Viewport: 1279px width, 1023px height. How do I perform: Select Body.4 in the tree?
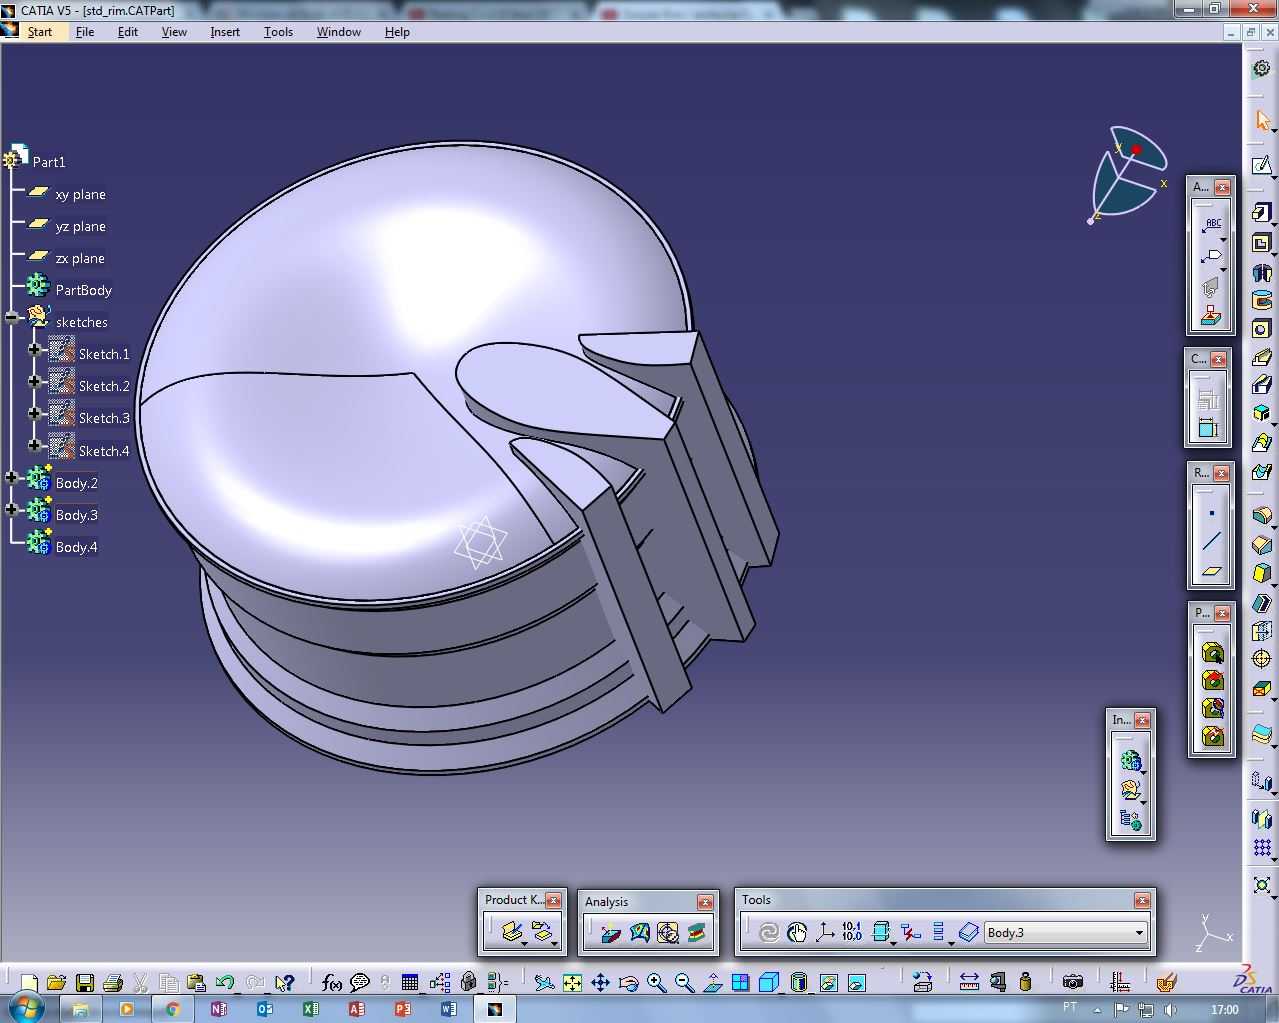pyautogui.click(x=77, y=547)
